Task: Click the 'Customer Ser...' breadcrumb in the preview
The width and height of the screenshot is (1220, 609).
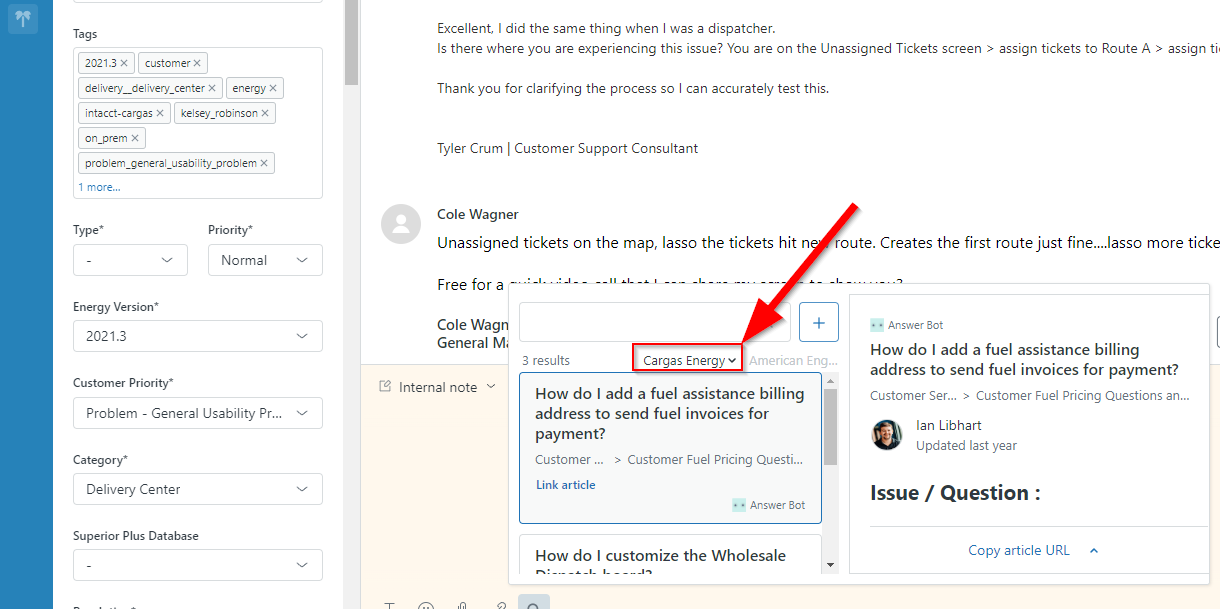Action: [912, 396]
